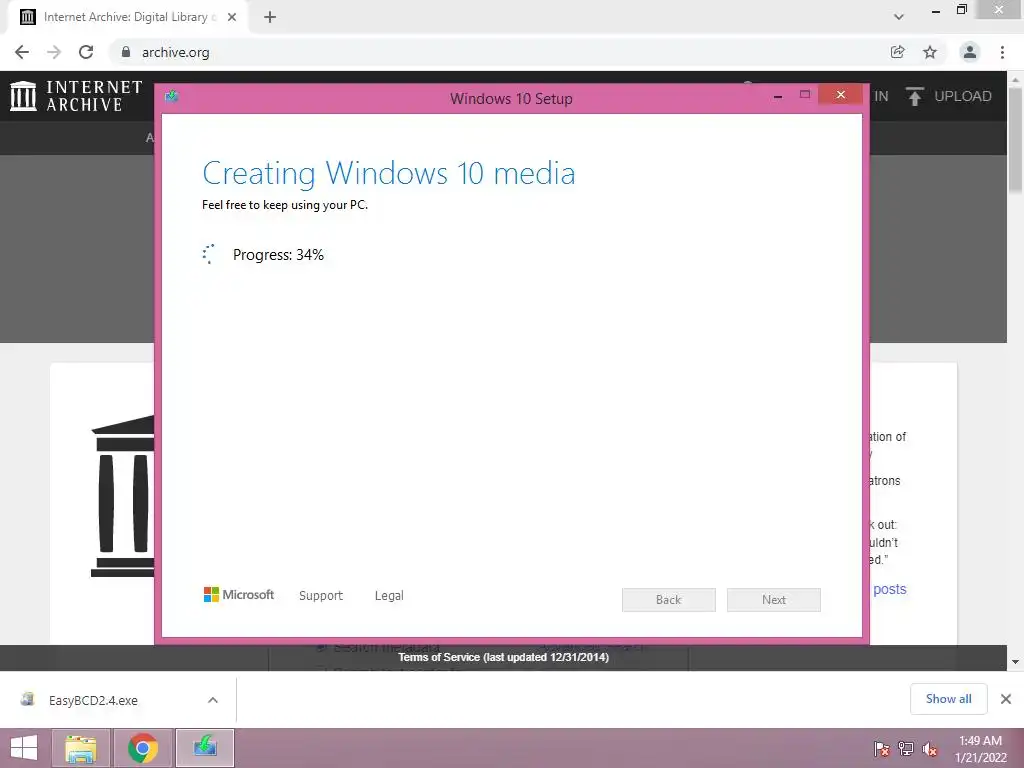This screenshot has width=1024, height=768.
Task: Click the Terms of Service banner text
Action: (x=504, y=657)
